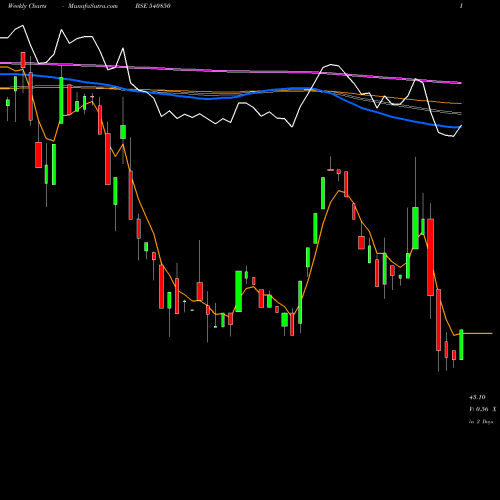500x500 pixels.
Task: Click the "V: 0.36 X" volume text
Action: click(x=482, y=409)
